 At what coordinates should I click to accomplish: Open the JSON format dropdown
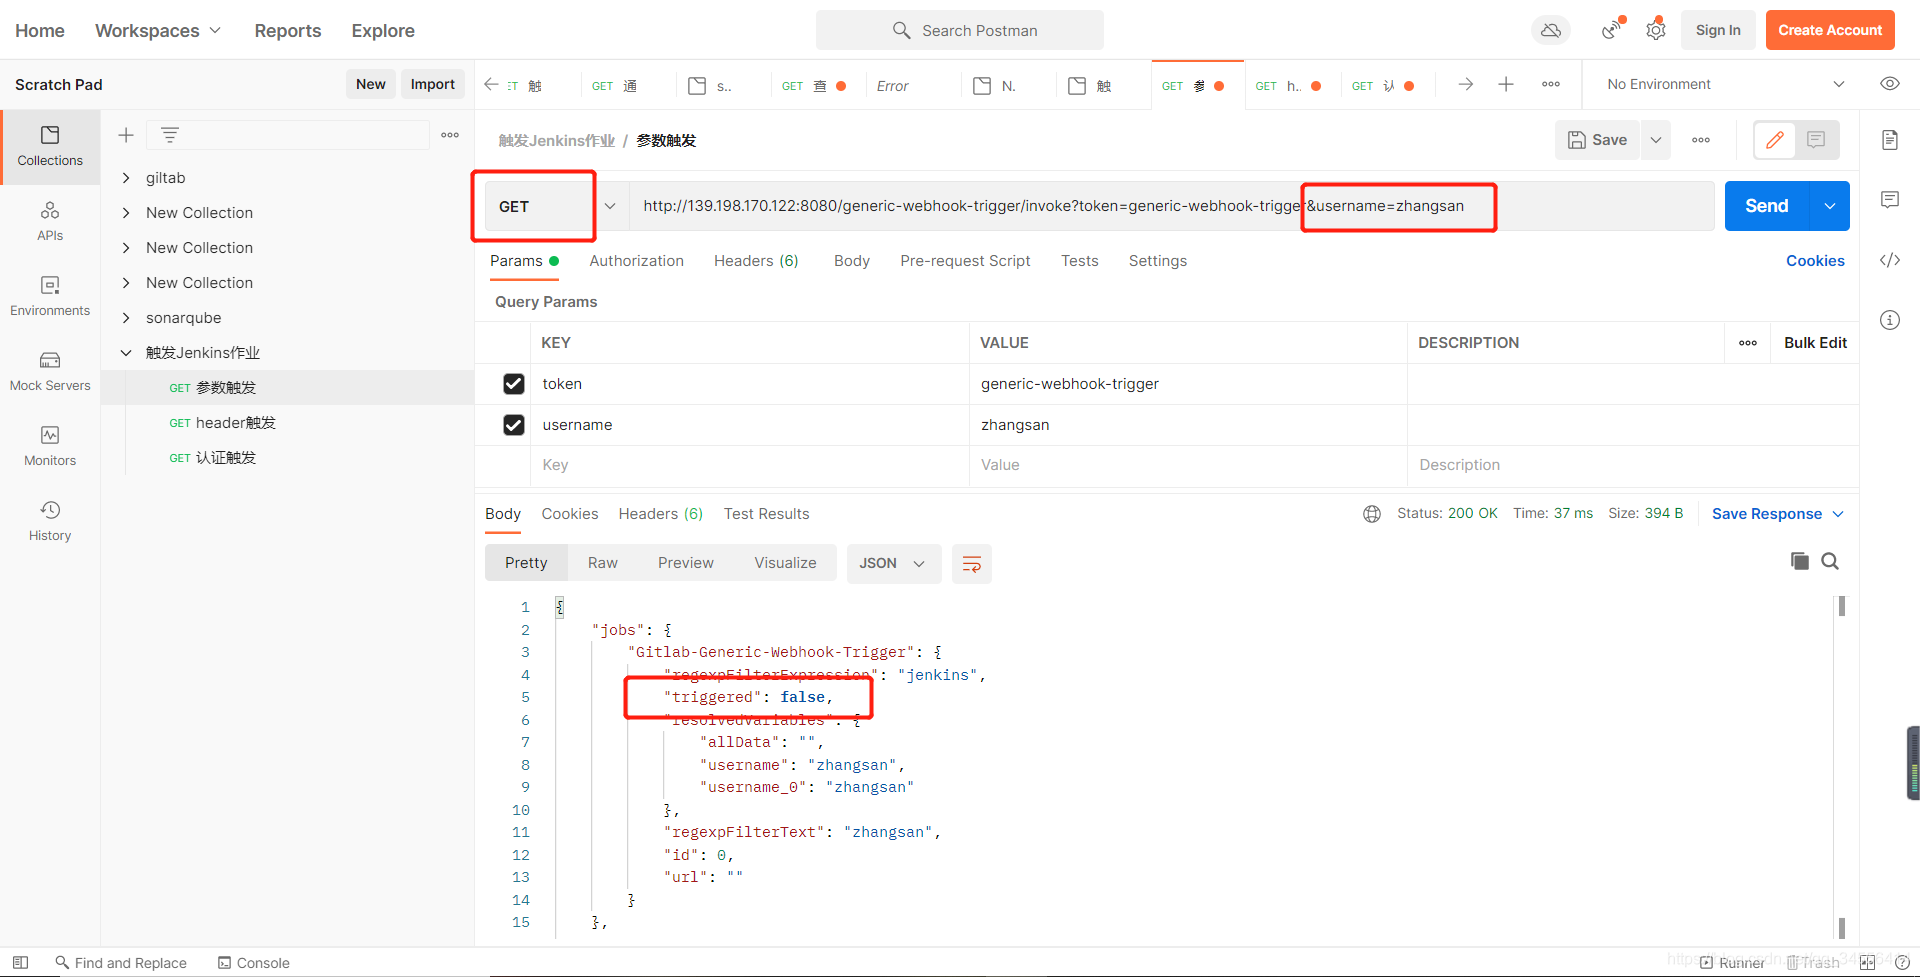[893, 564]
